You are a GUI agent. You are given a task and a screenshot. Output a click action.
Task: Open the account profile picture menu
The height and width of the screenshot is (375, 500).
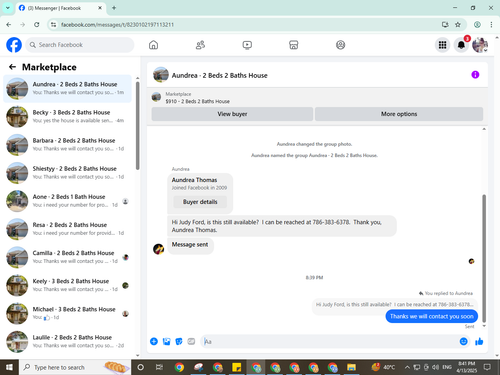(x=480, y=45)
